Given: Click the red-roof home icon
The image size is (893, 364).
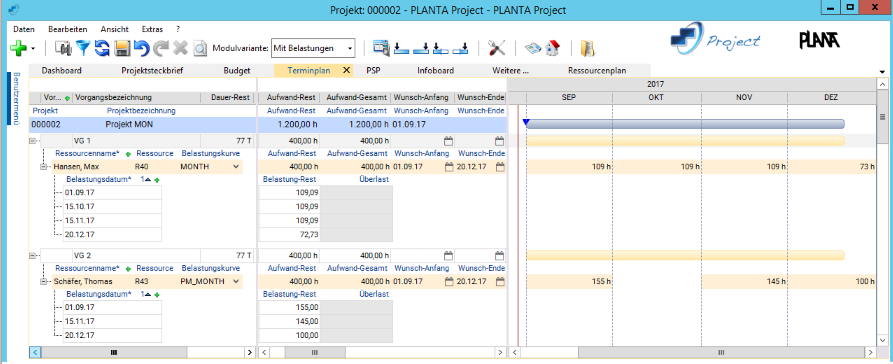Looking at the screenshot, I should click(x=552, y=49).
